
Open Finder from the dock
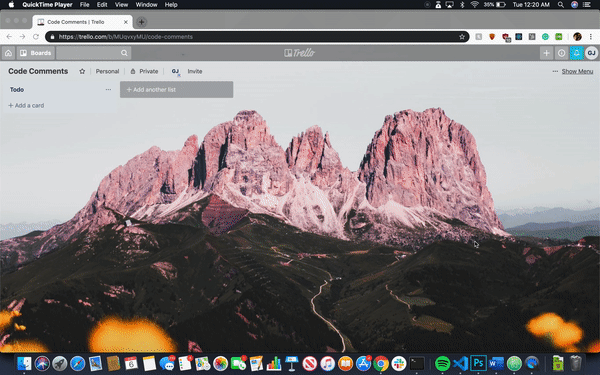(24, 364)
